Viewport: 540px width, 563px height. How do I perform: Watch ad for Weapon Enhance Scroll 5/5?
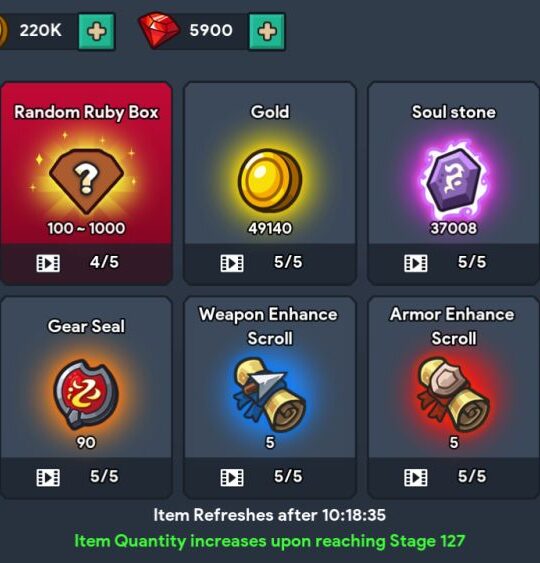click(x=270, y=477)
